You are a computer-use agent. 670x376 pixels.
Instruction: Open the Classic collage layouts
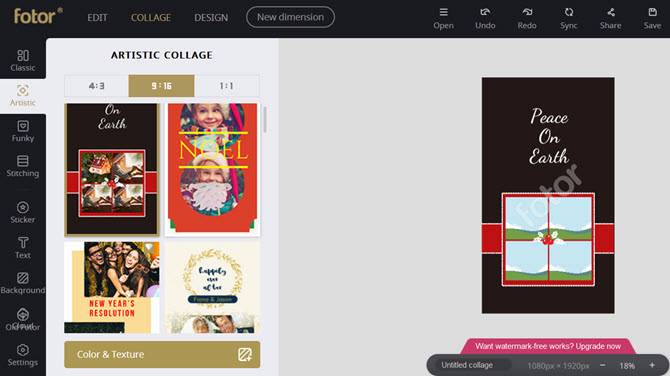[x=23, y=60]
